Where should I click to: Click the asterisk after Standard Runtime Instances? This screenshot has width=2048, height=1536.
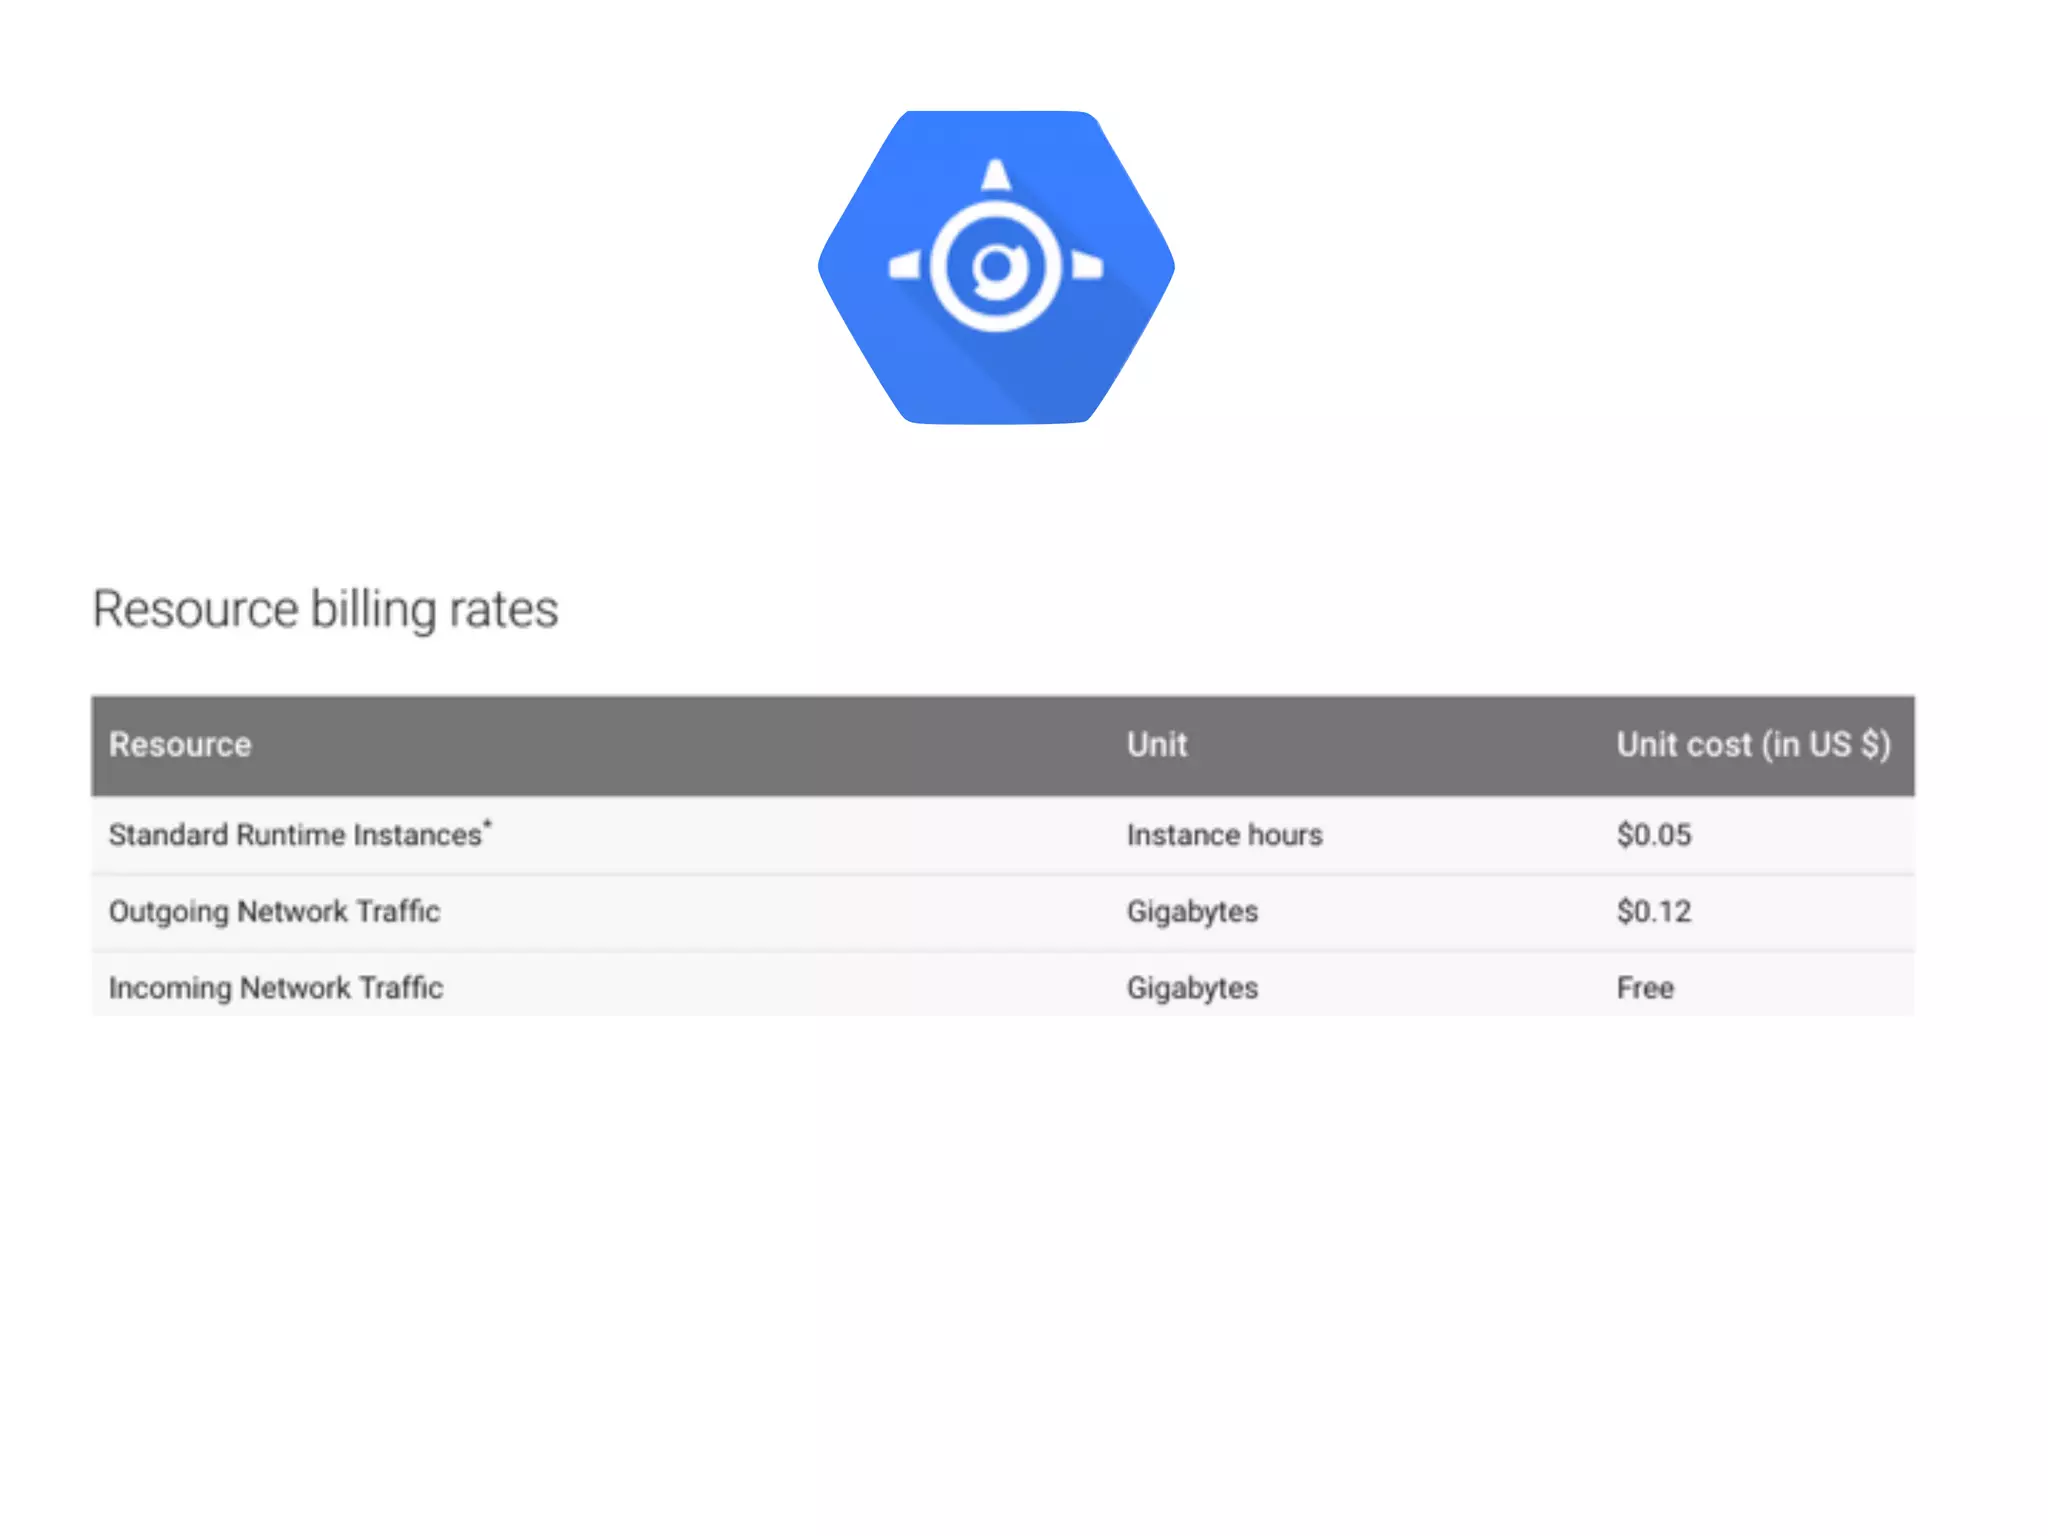[x=488, y=824]
